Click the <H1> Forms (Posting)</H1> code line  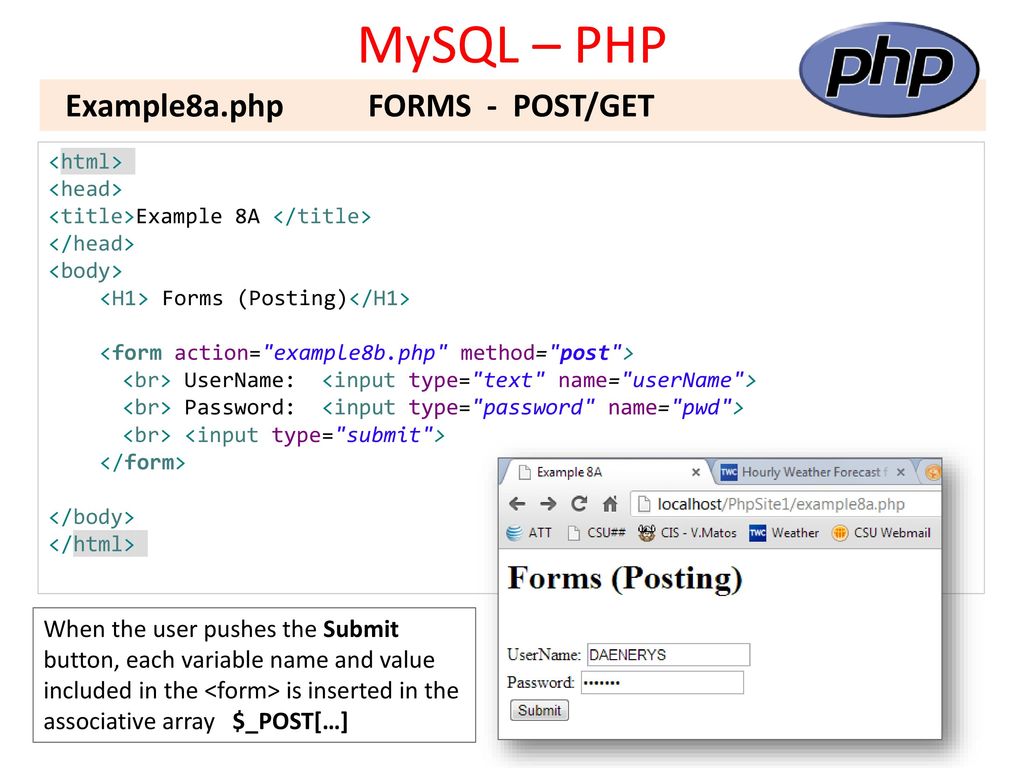pos(255,298)
